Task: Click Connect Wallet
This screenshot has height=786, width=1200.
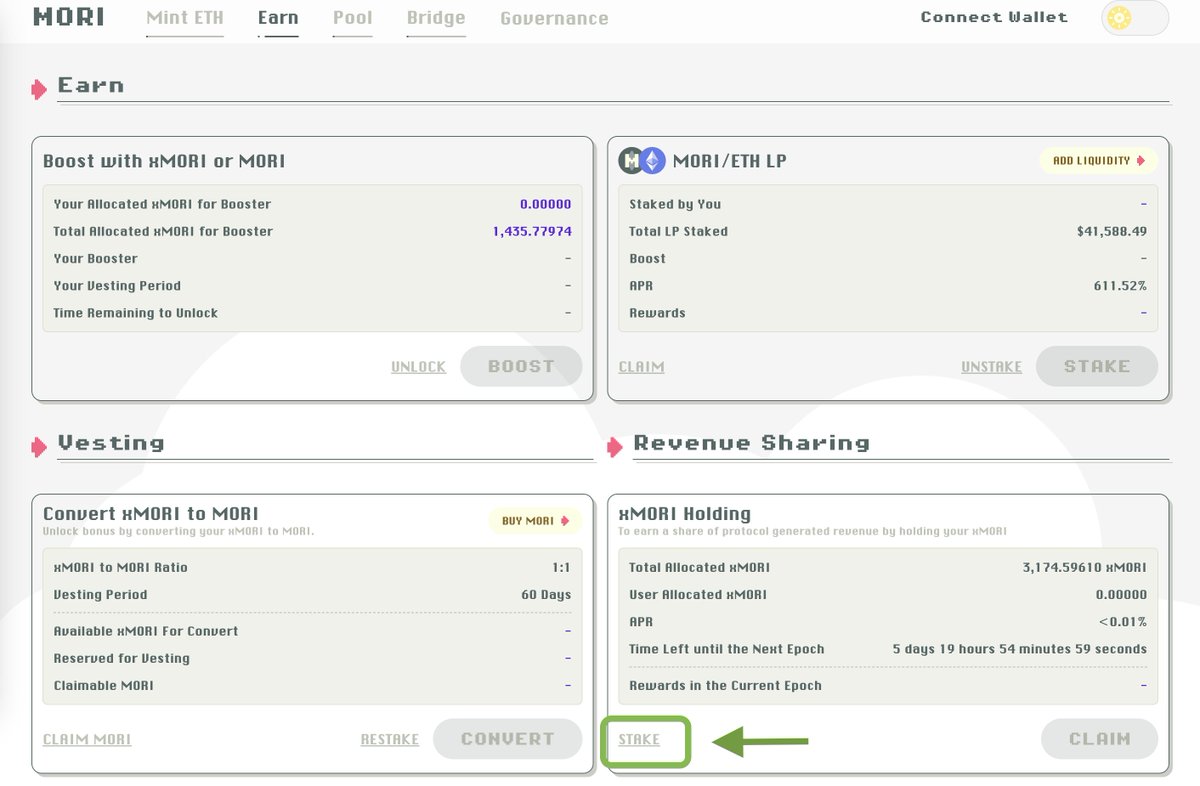Action: 994,17
